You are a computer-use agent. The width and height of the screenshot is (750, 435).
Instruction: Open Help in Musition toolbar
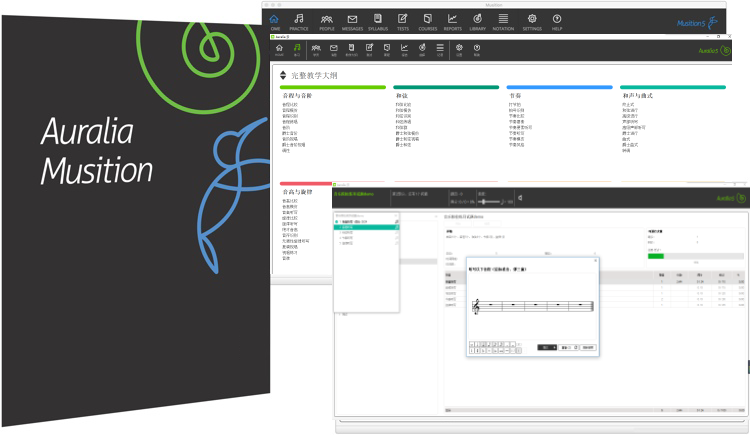click(557, 22)
